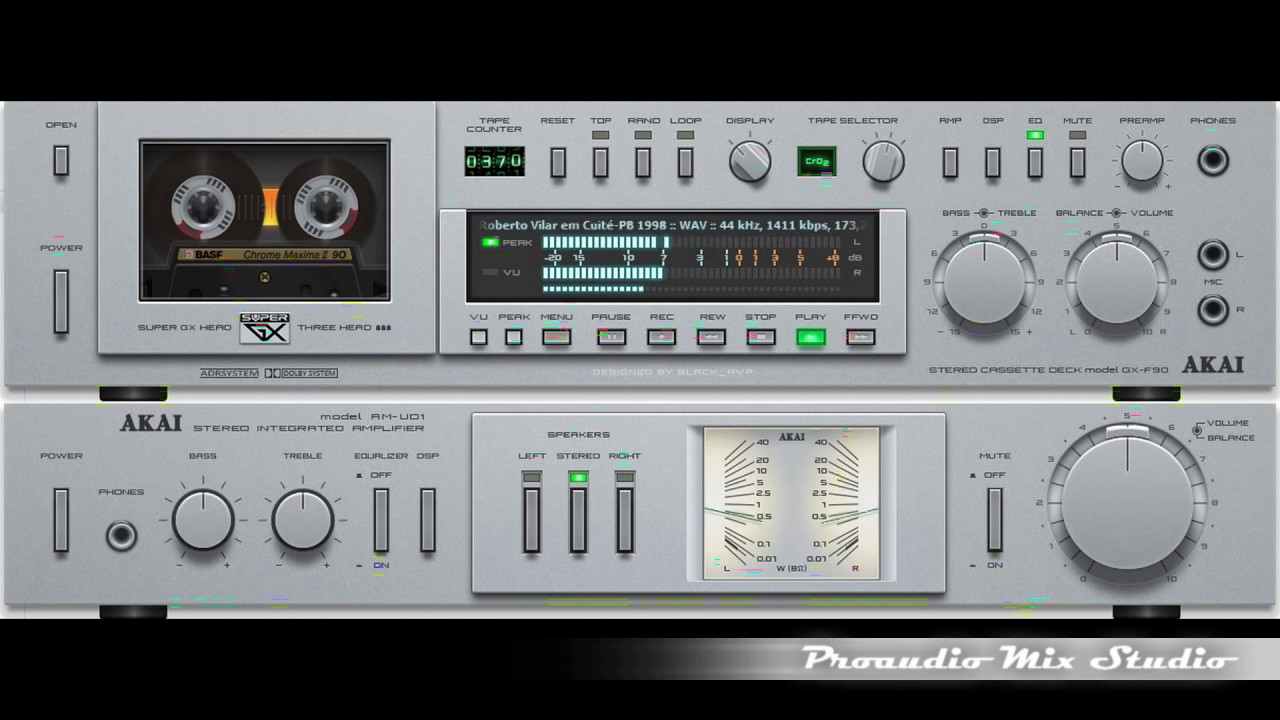The height and width of the screenshot is (720, 1280).
Task: Toggle the amplifier POWER switch
Action: 61,520
